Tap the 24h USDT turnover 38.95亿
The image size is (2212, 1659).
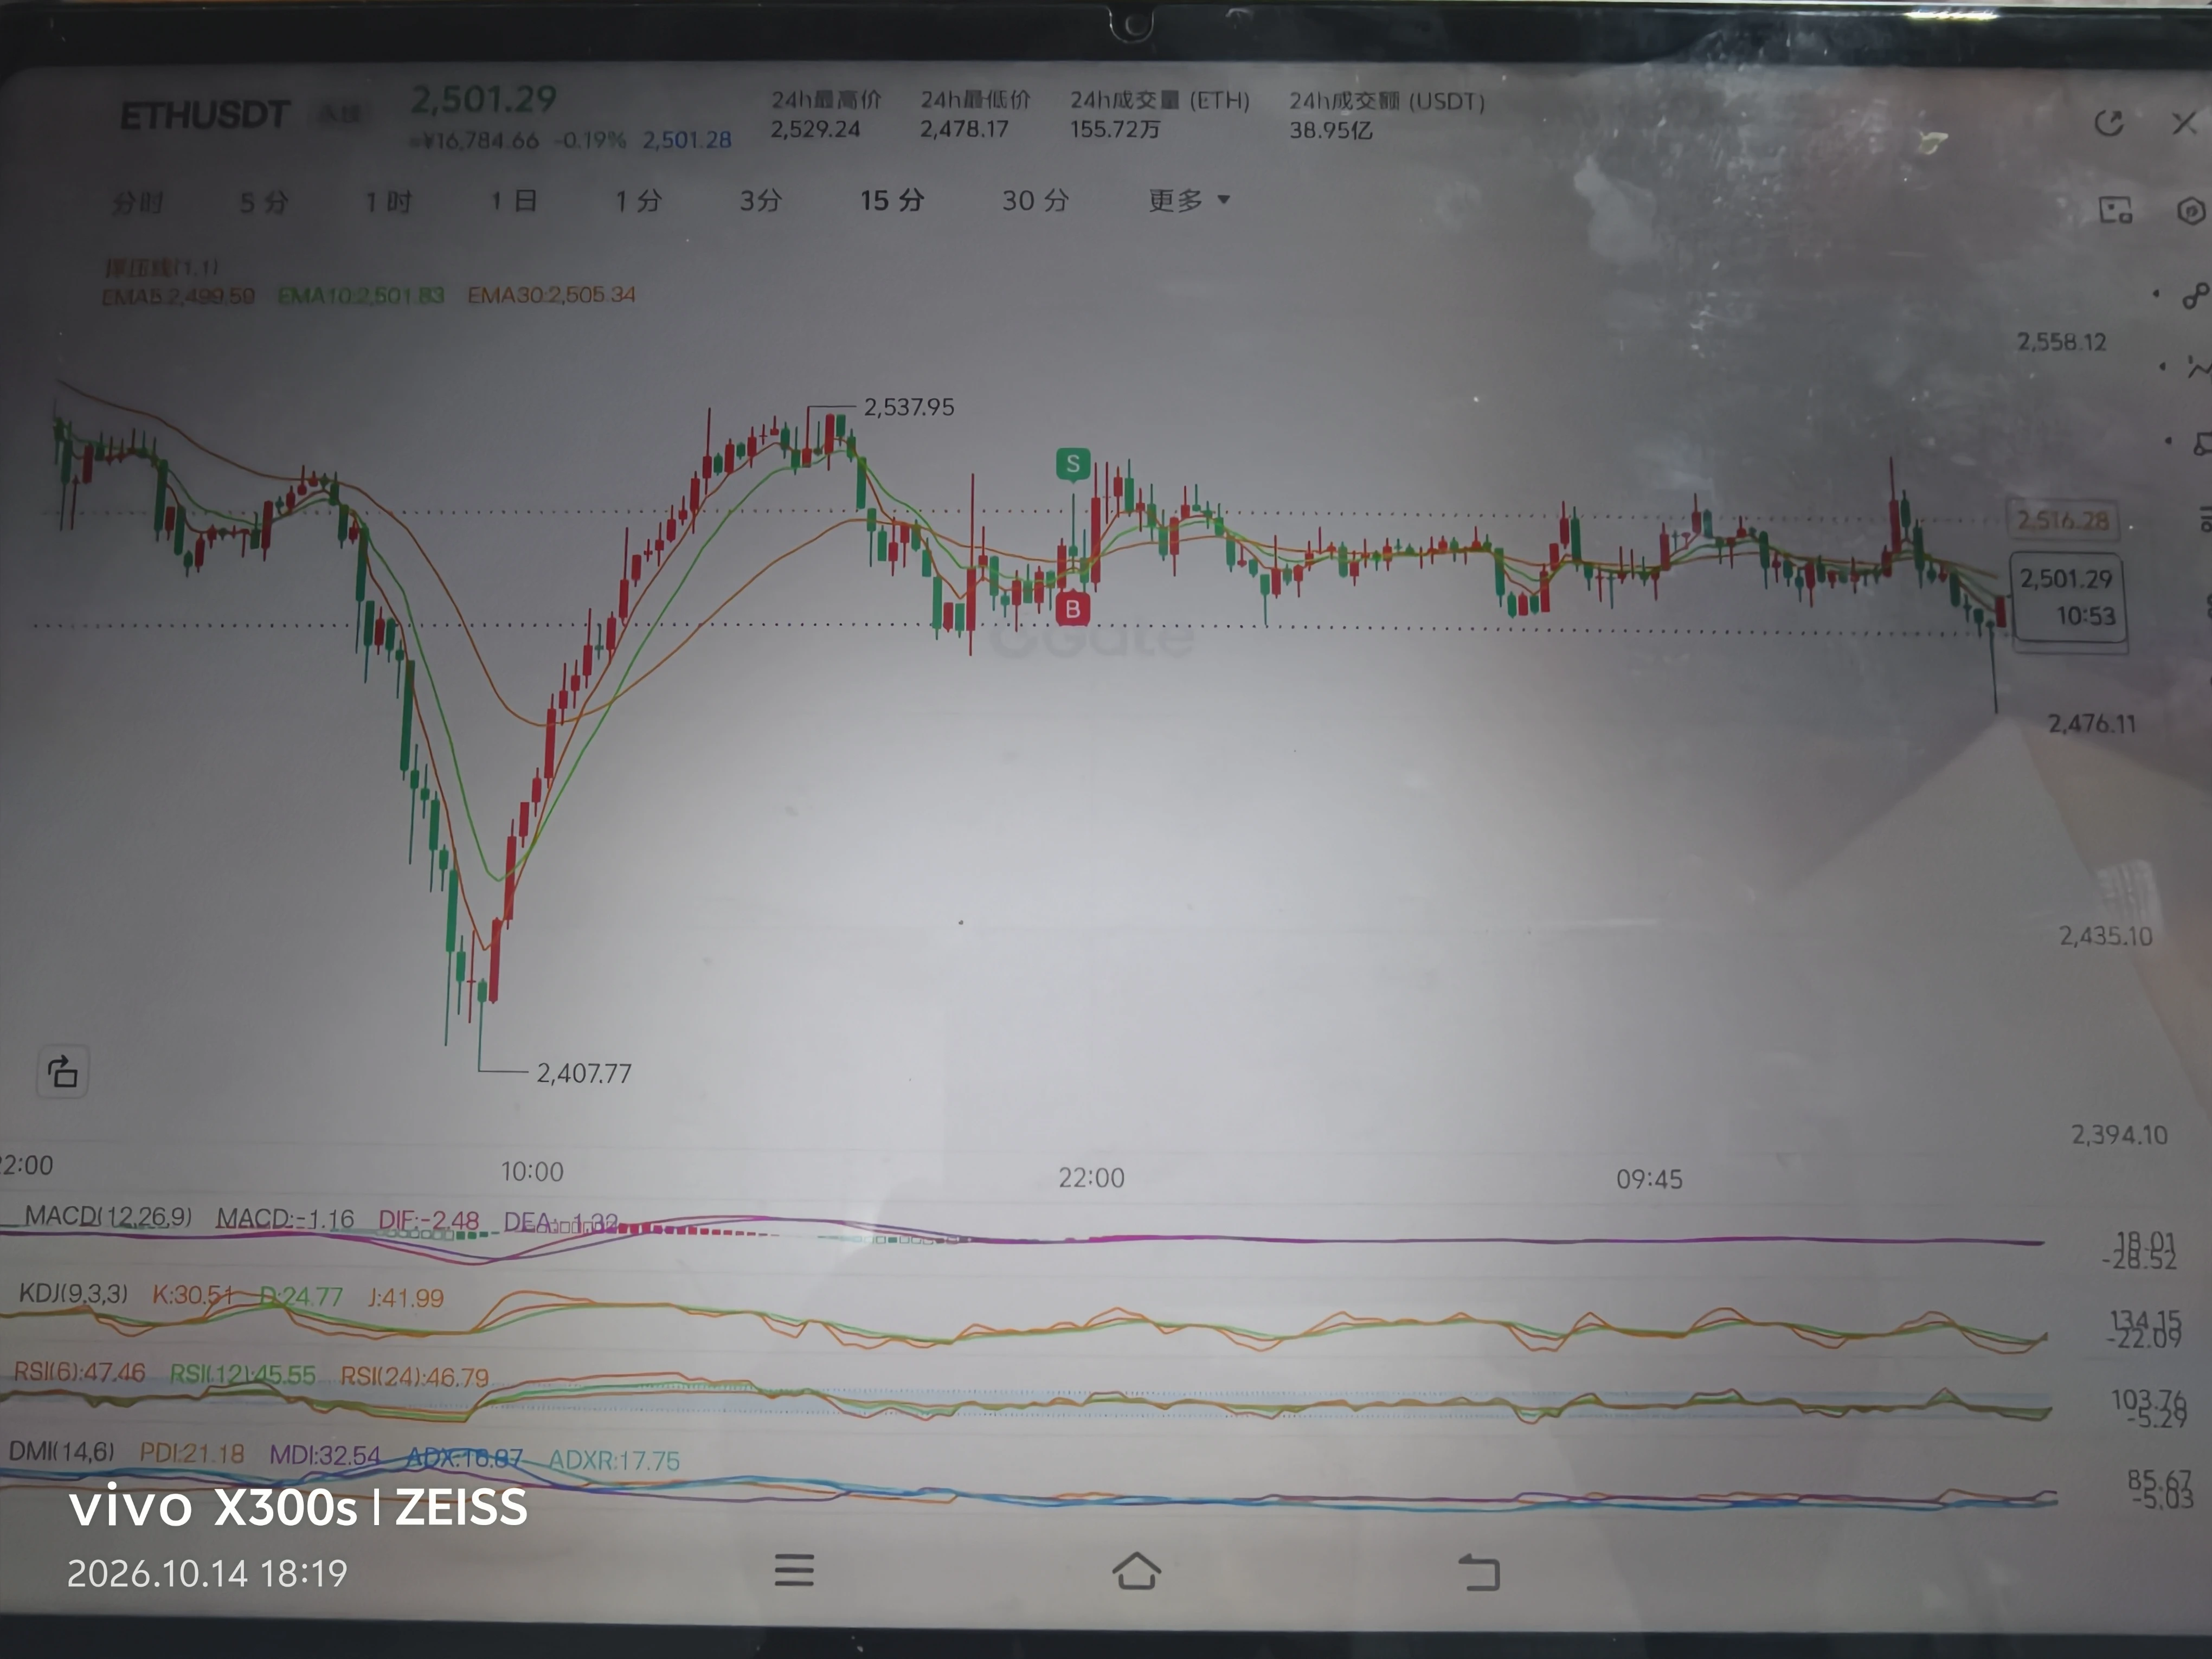(1331, 131)
